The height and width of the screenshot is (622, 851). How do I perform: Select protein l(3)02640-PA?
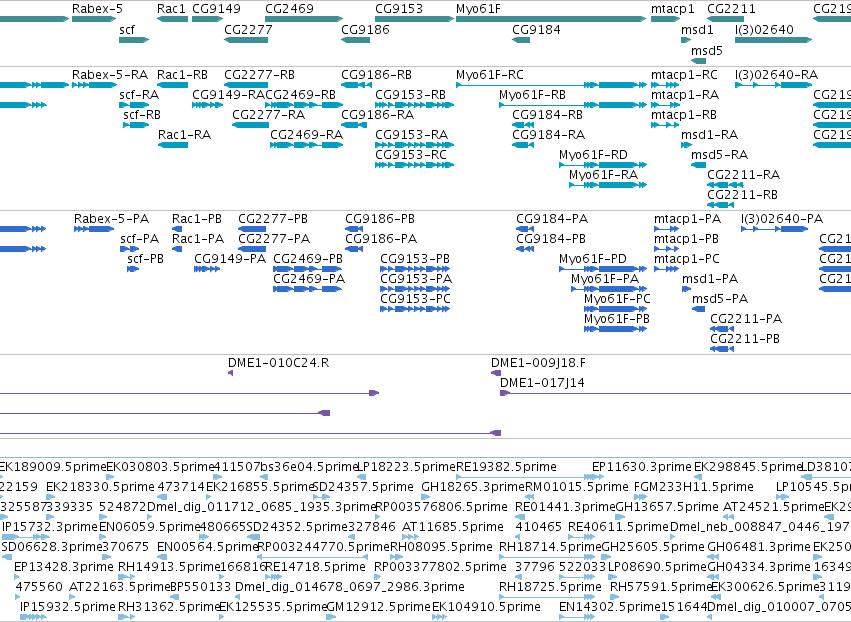(x=782, y=219)
